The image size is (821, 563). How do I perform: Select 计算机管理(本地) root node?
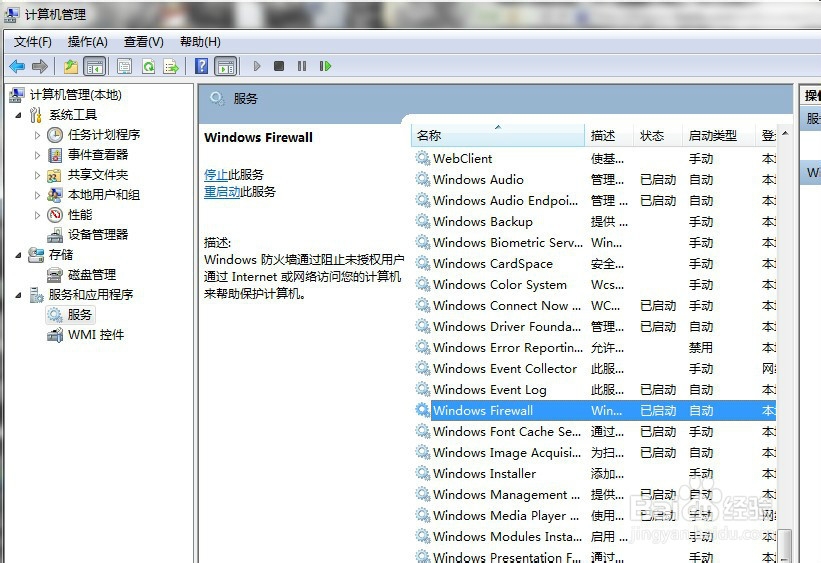pos(75,95)
